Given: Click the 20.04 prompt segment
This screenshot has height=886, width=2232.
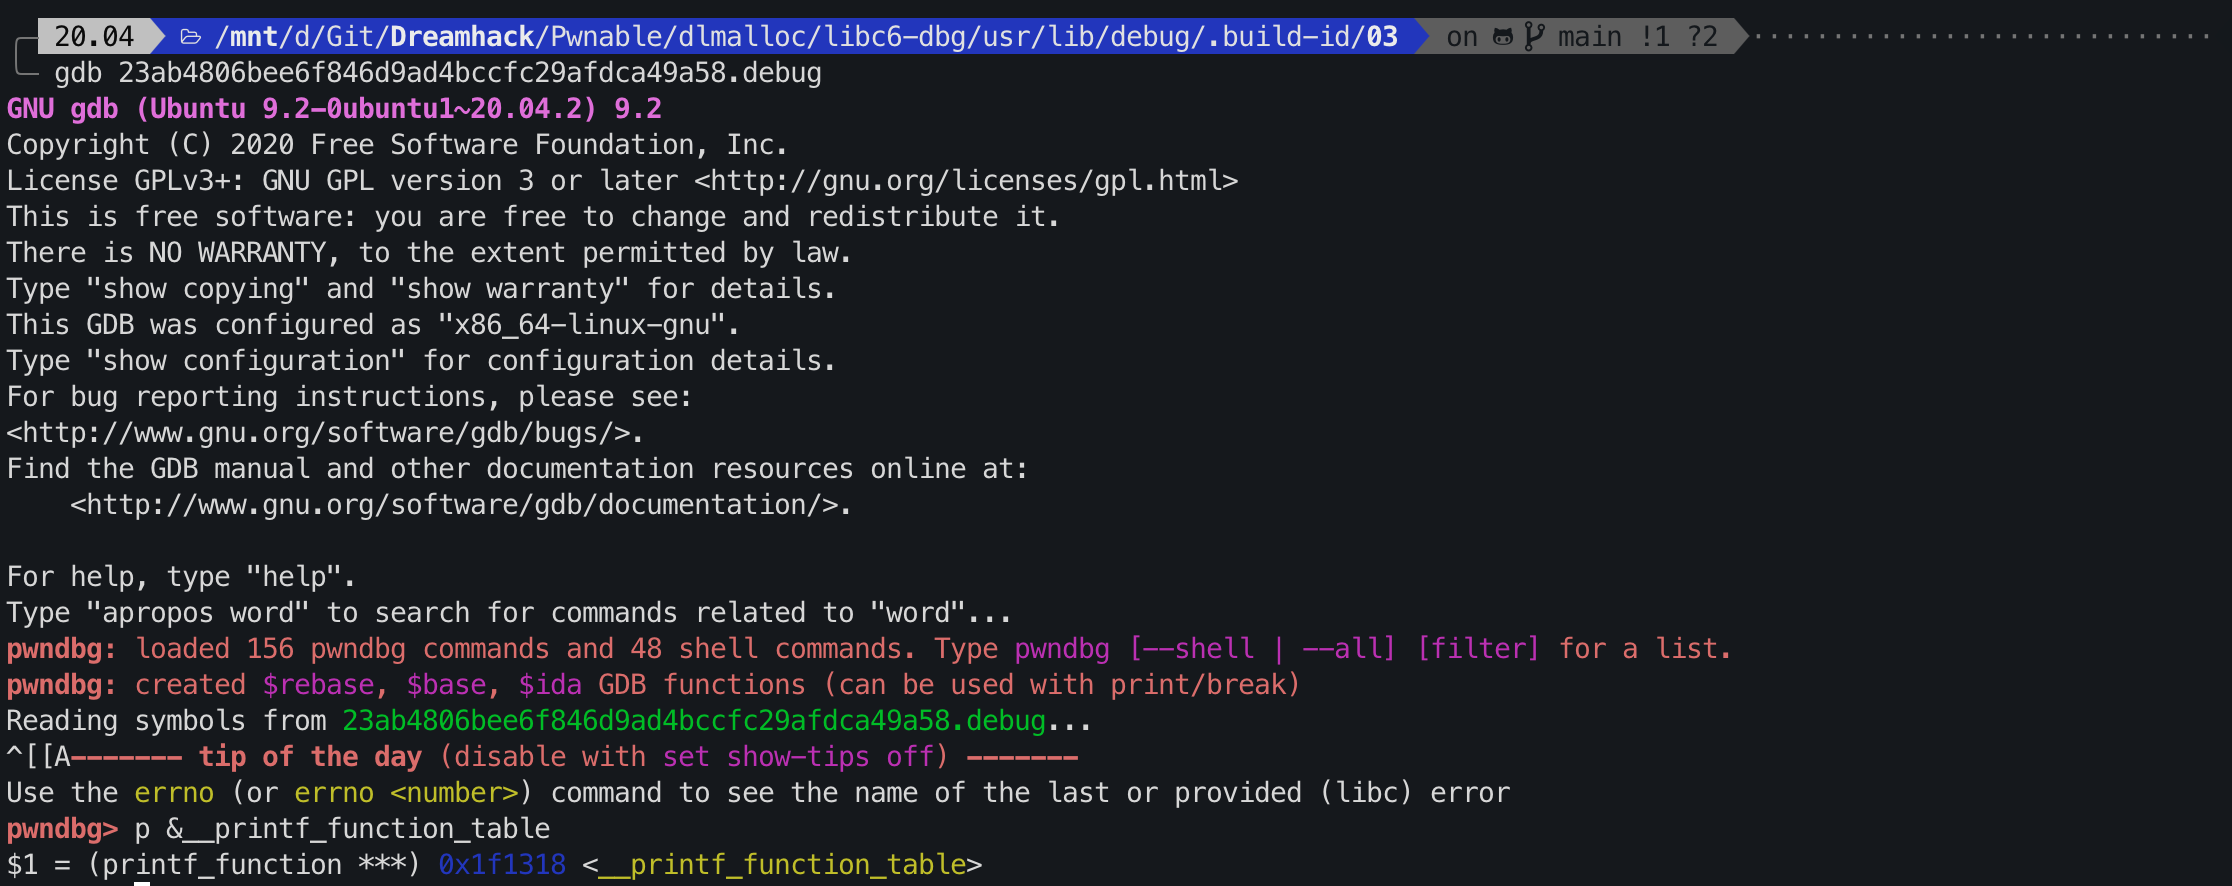Looking at the screenshot, I should click(94, 37).
